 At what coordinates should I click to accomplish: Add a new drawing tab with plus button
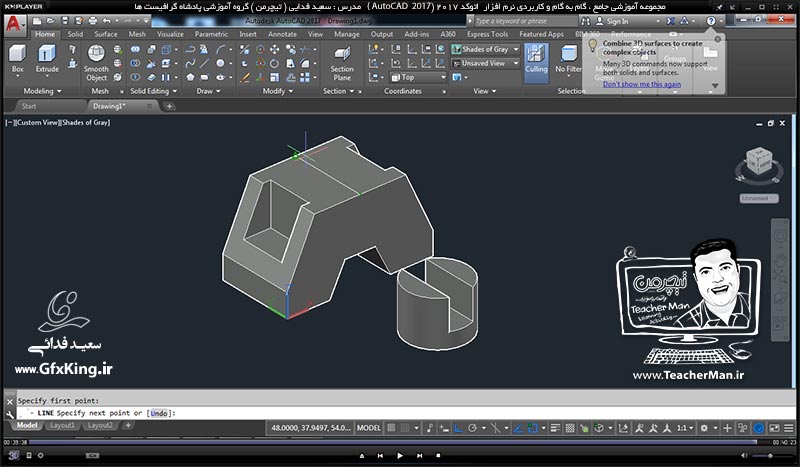[169, 106]
